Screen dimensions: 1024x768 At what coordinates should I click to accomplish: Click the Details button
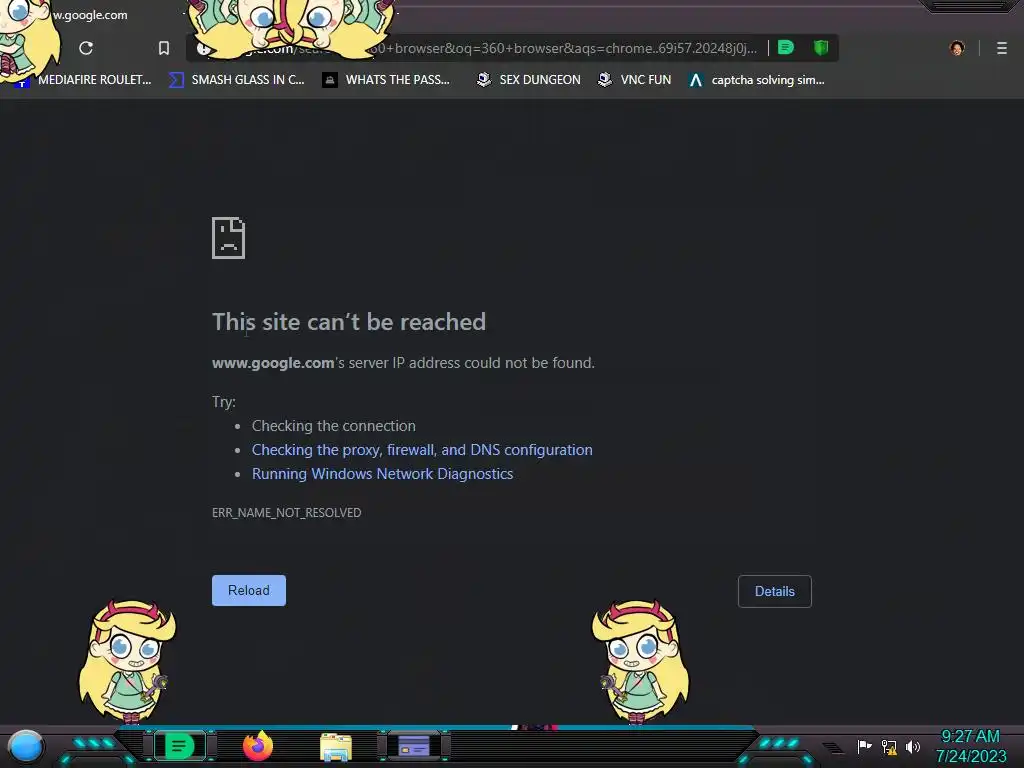tap(775, 591)
